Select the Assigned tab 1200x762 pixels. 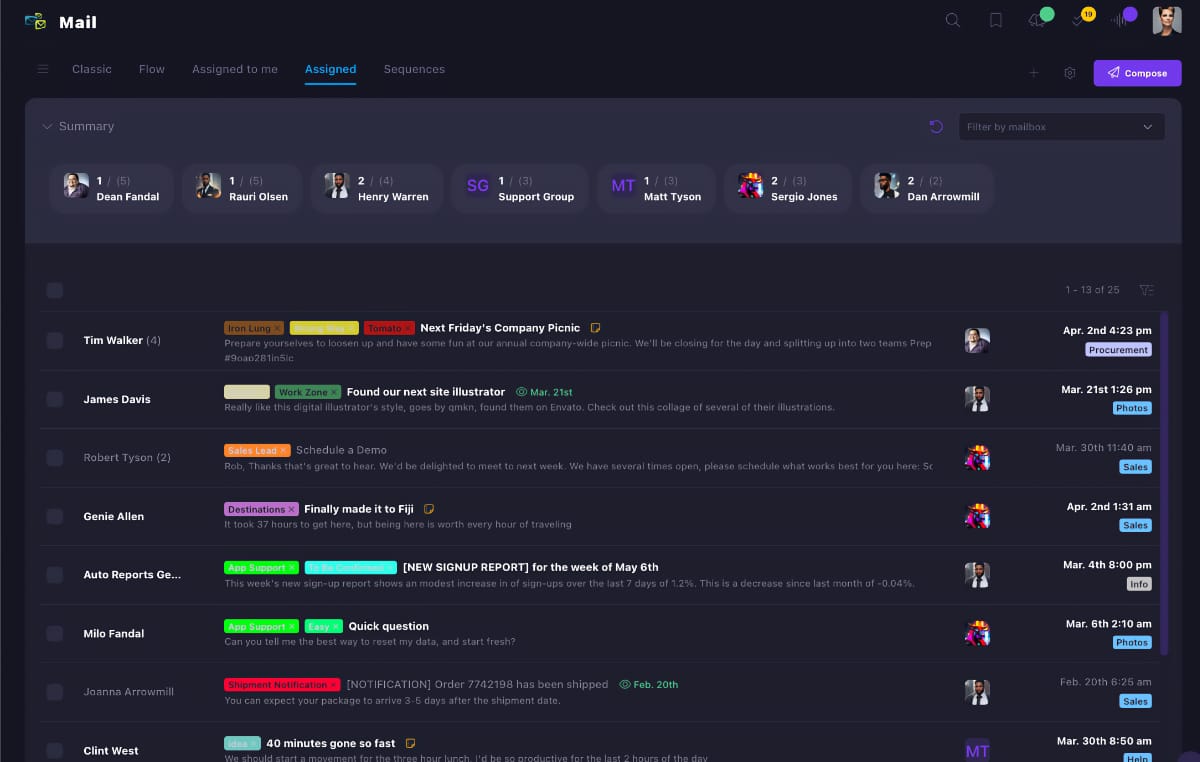point(331,69)
